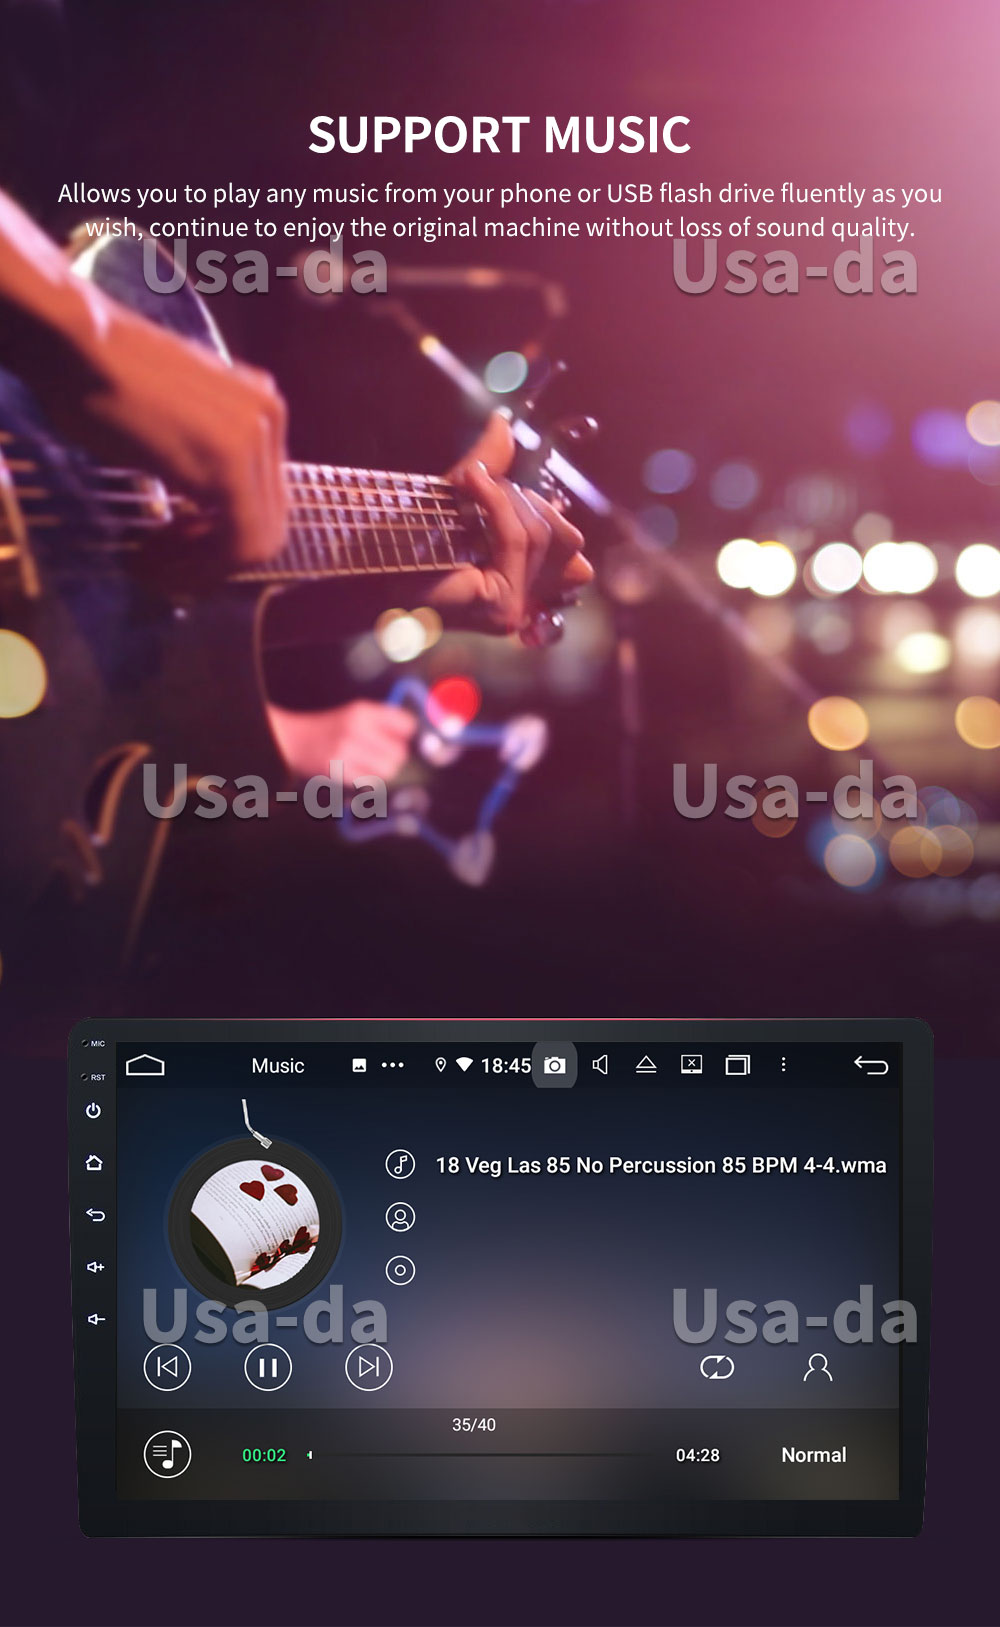Viewport: 1000px width, 1627px height.
Task: Skip to the previous track
Action: point(167,1367)
